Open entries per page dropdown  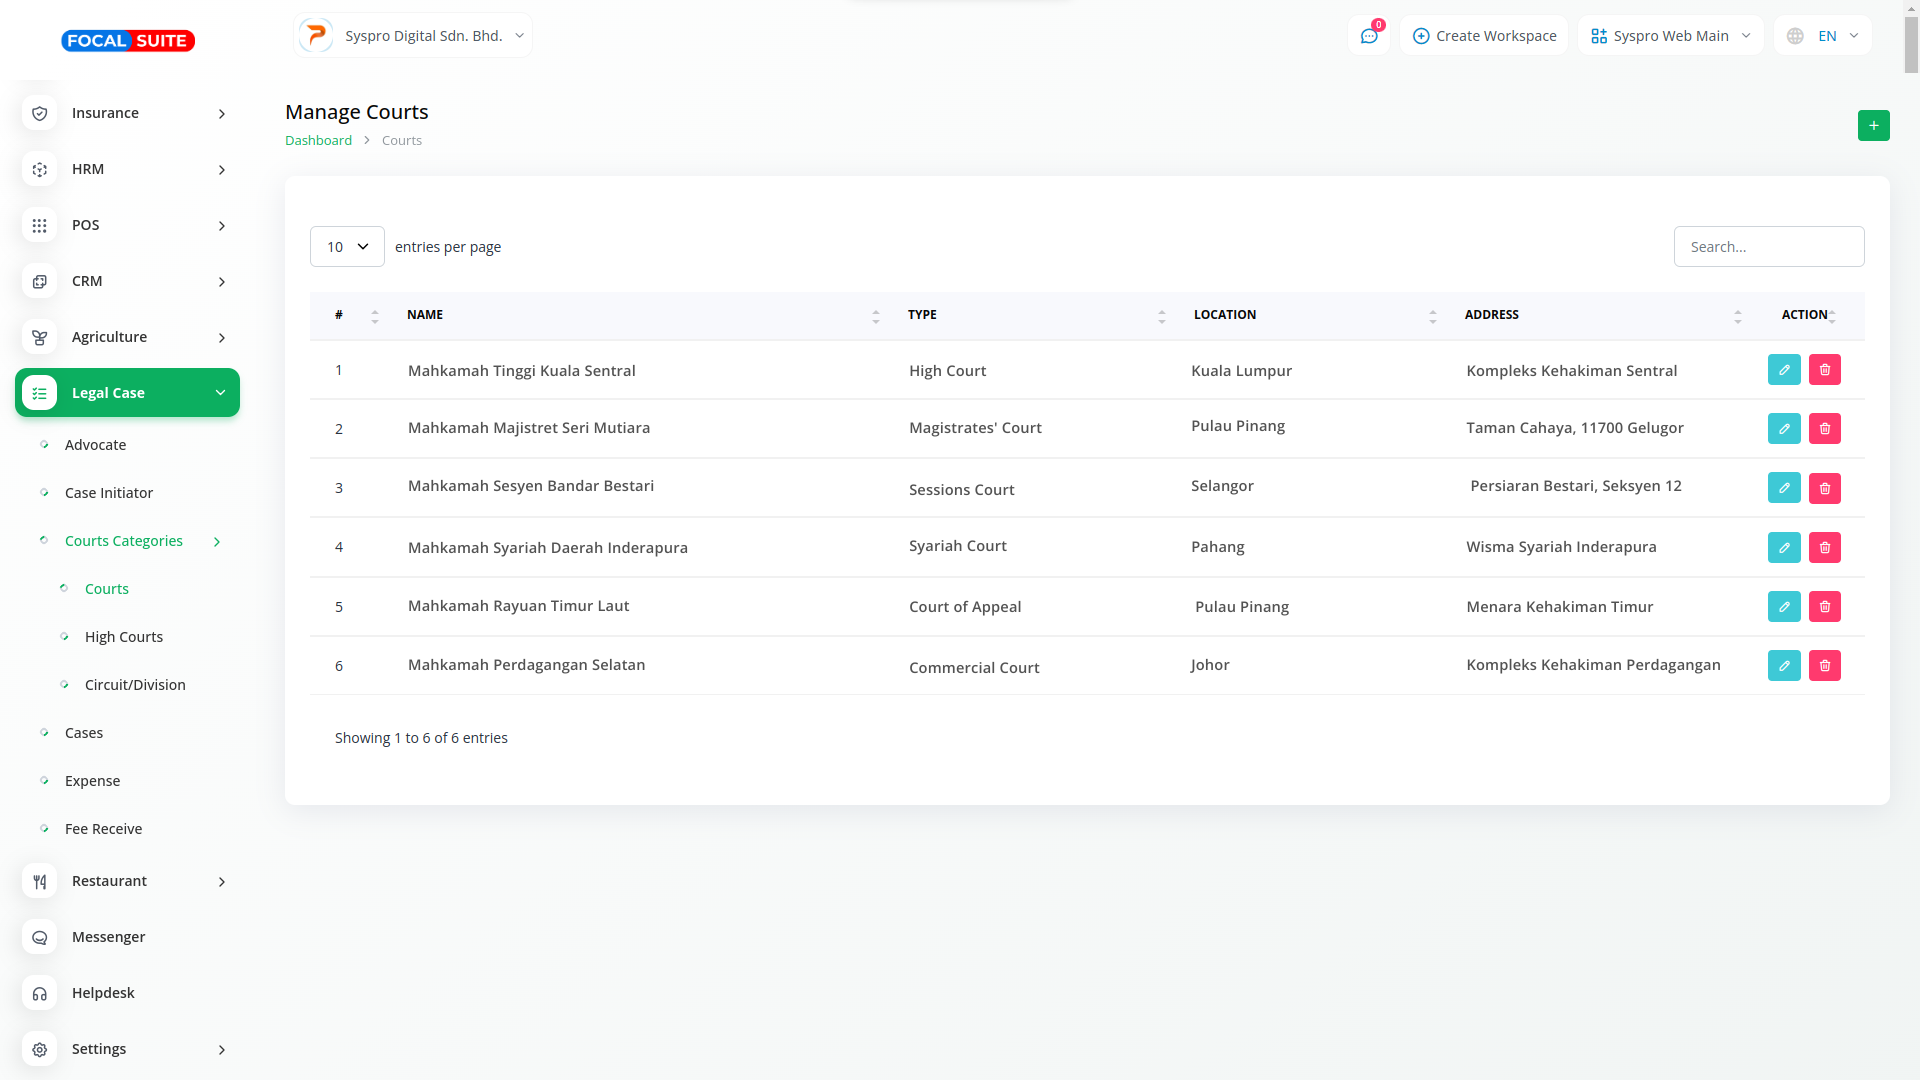tap(347, 247)
